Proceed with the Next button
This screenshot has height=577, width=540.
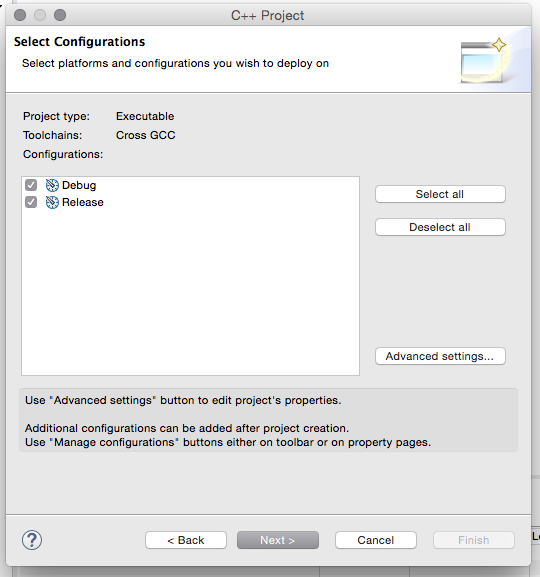[x=278, y=540]
